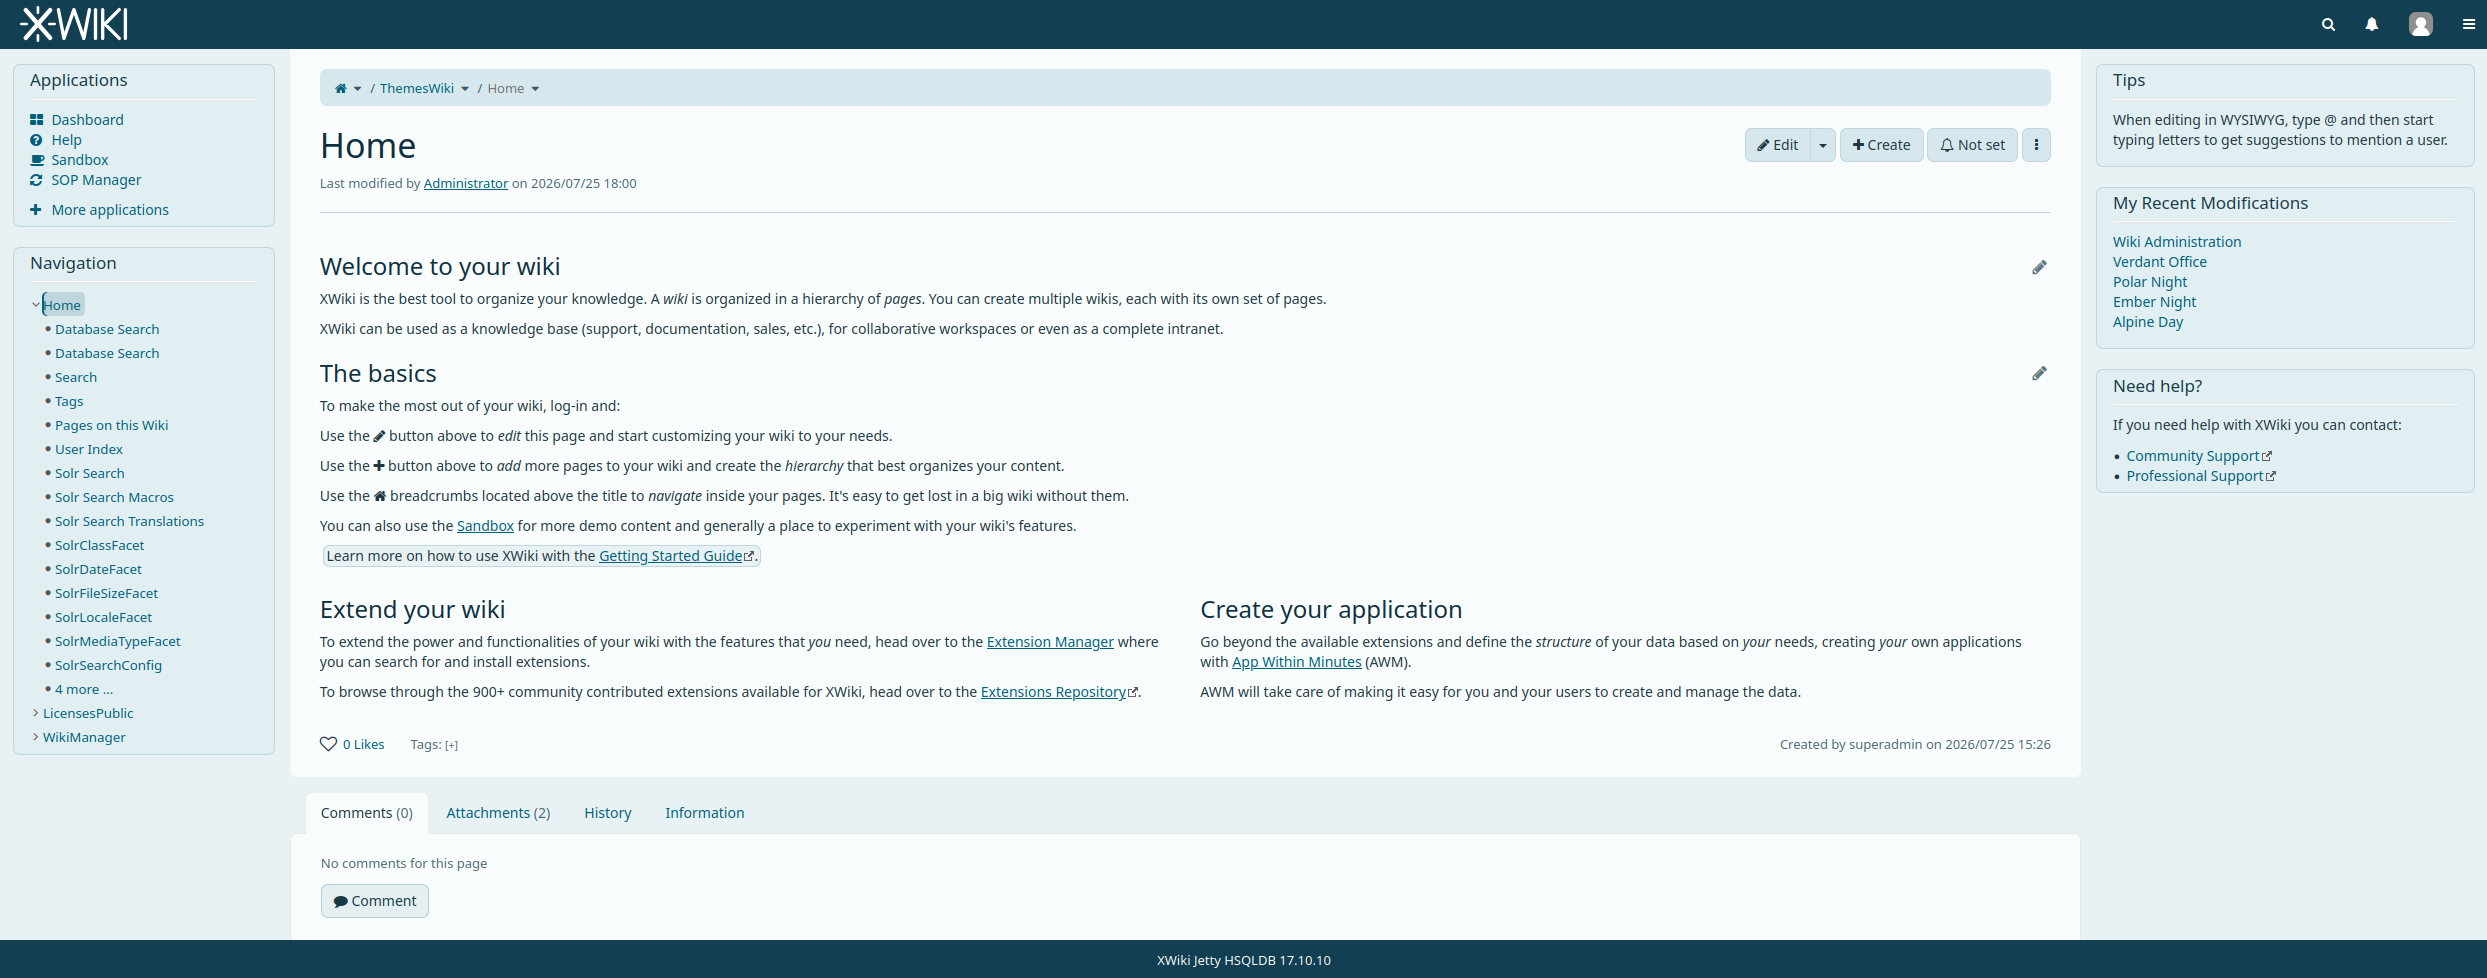
Task: Expand the Edit button dropdown arrow
Action: click(1823, 145)
